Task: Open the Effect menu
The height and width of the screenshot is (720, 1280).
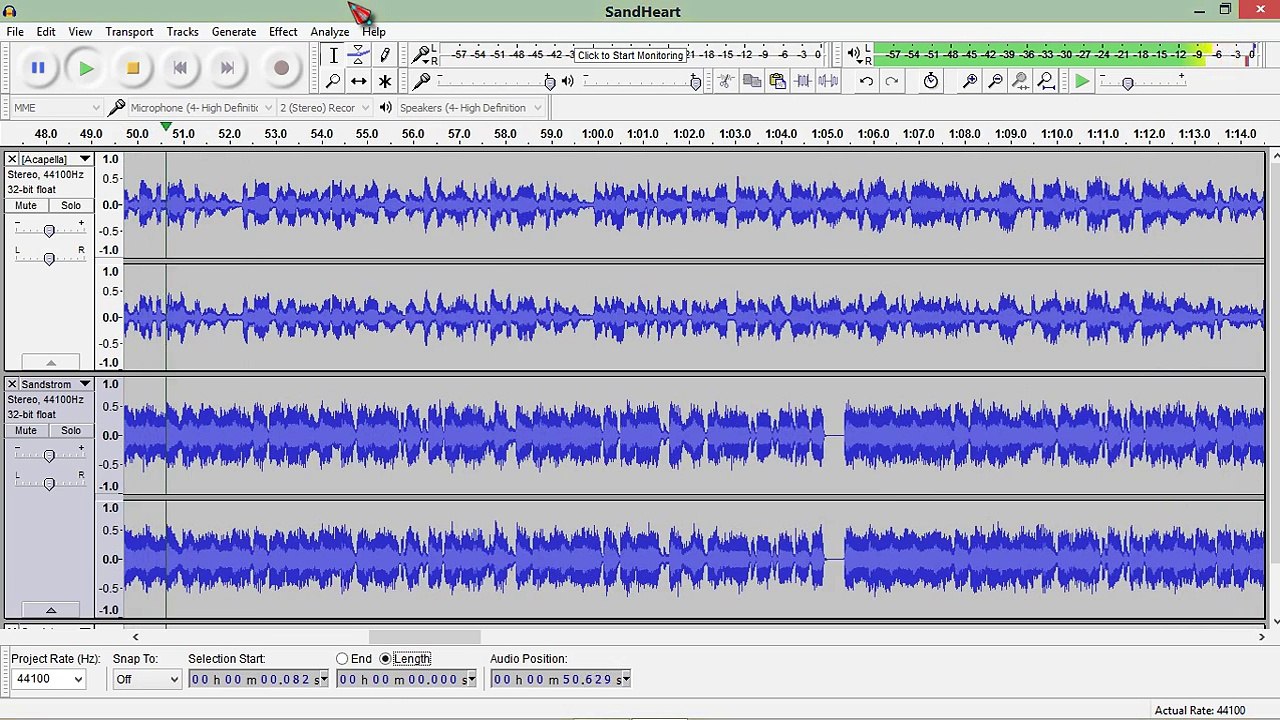Action: (x=283, y=32)
